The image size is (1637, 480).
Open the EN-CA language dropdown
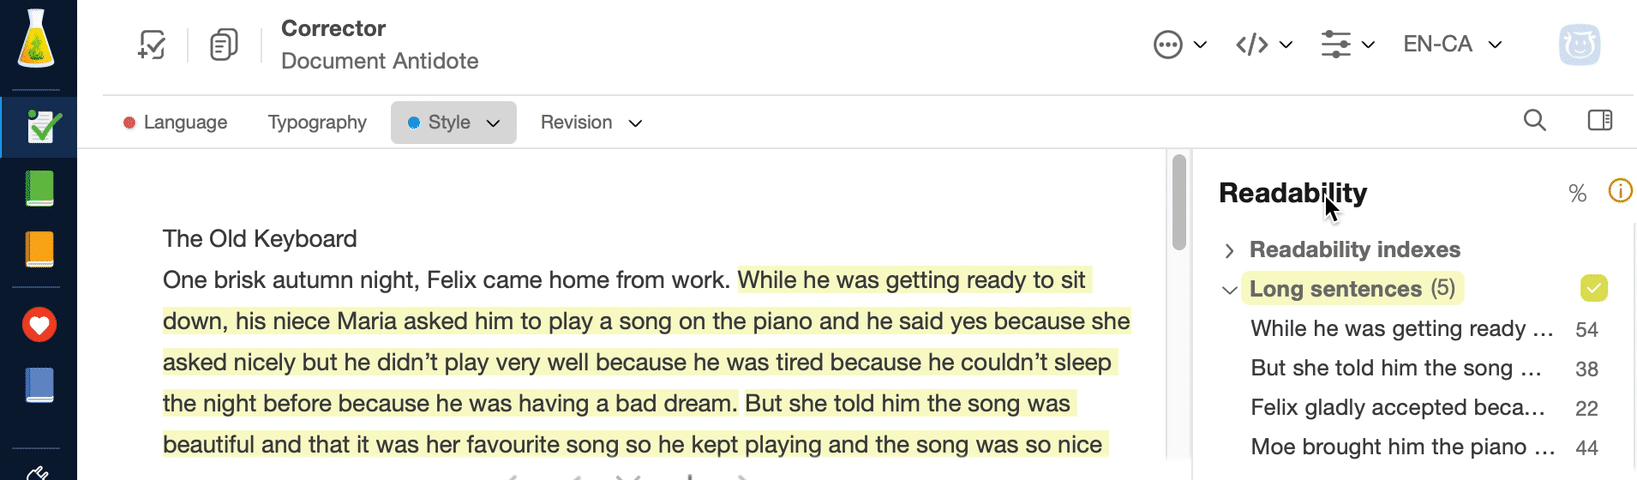click(1452, 44)
